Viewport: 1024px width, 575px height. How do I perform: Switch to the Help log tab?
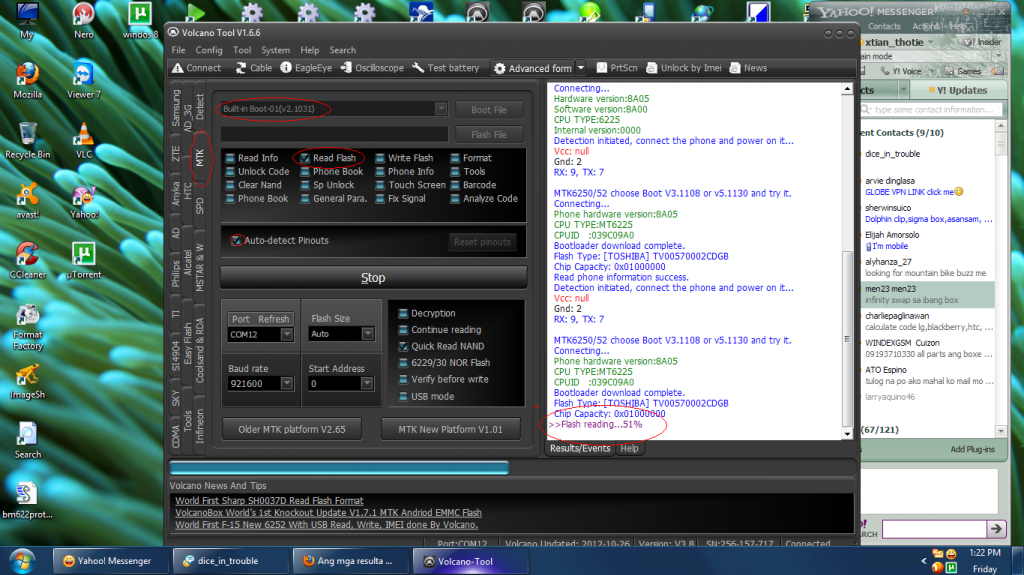[x=629, y=448]
